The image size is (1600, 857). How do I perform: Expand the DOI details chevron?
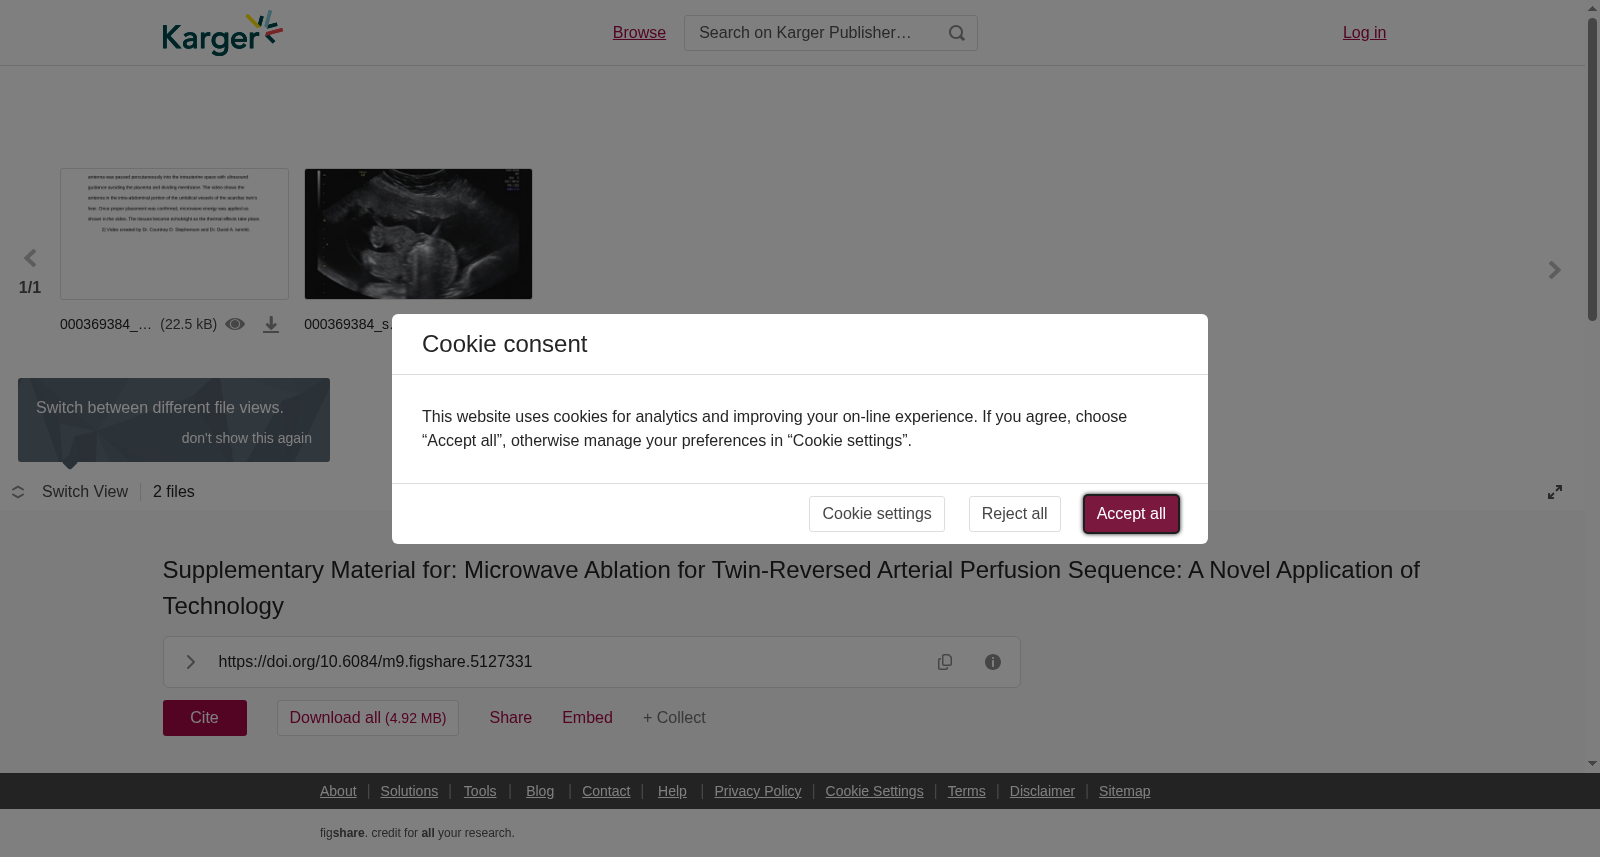click(x=191, y=662)
